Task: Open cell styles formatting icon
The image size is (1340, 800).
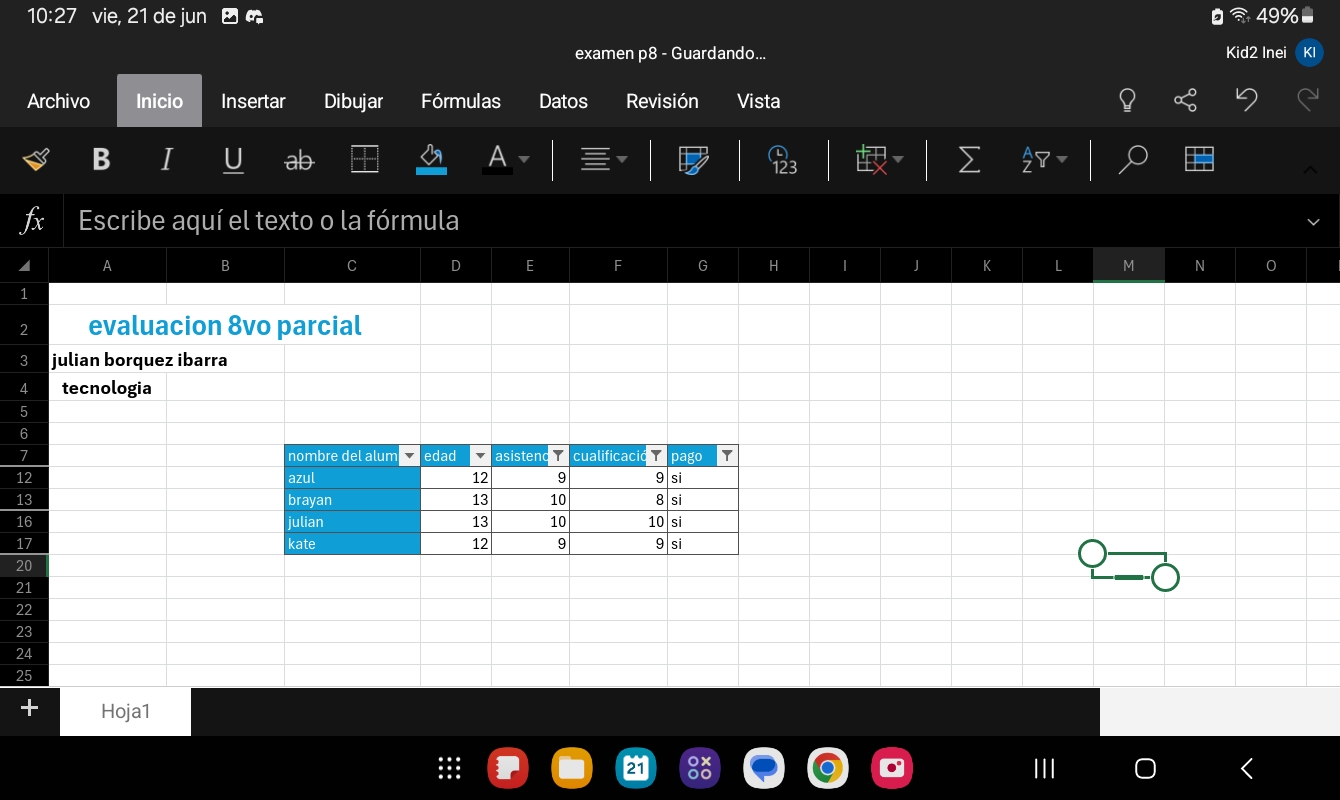Action: click(x=693, y=160)
